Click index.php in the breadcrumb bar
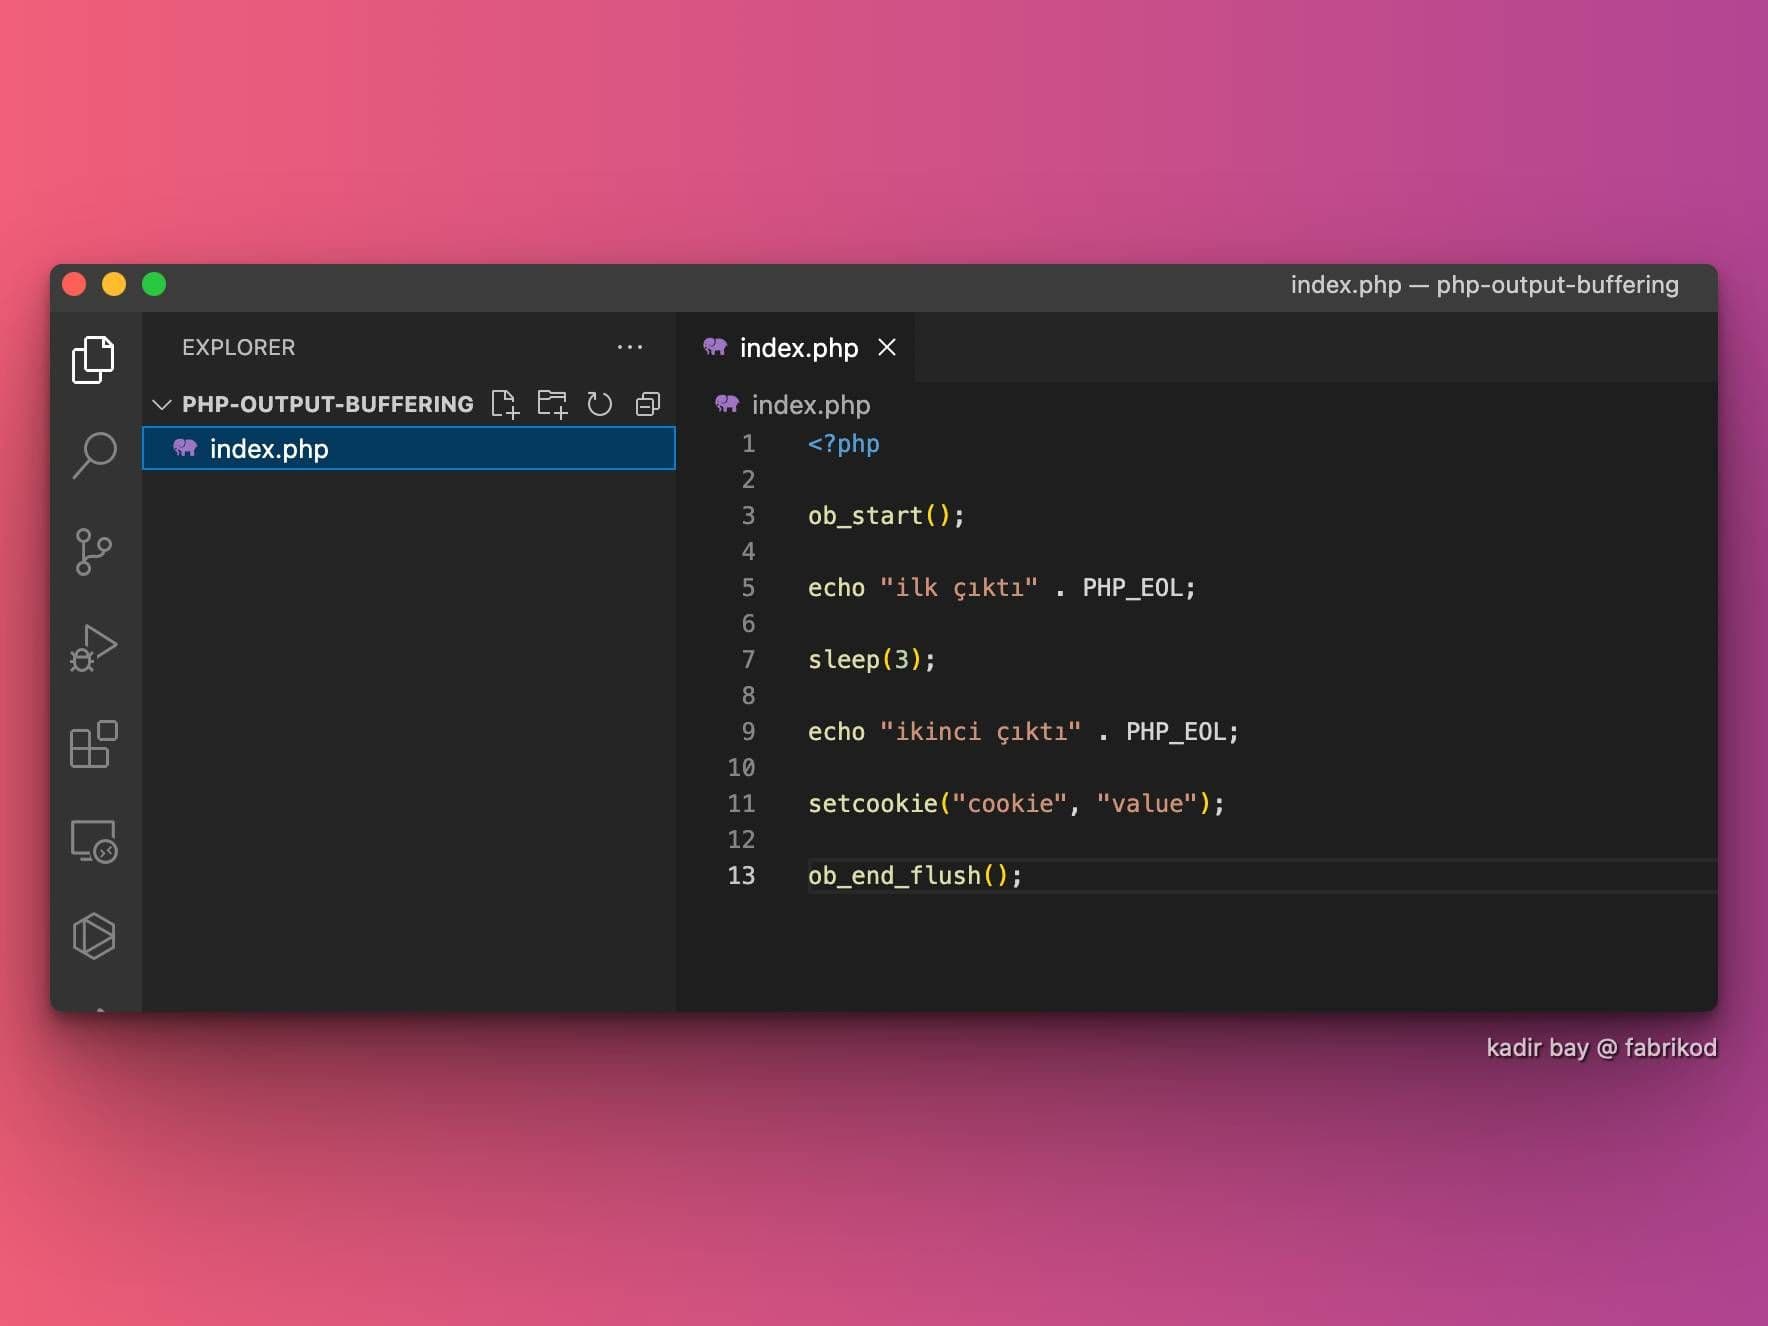This screenshot has width=1768, height=1326. point(810,405)
